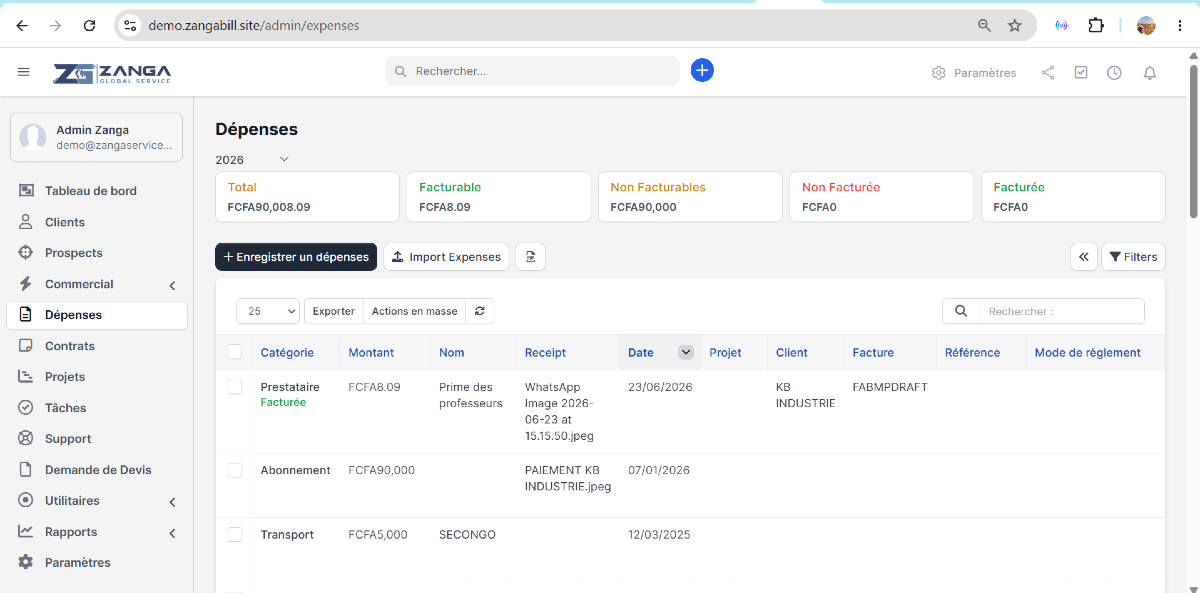
Task: Open FABMPDRAFT invoice link
Action: coord(890,387)
